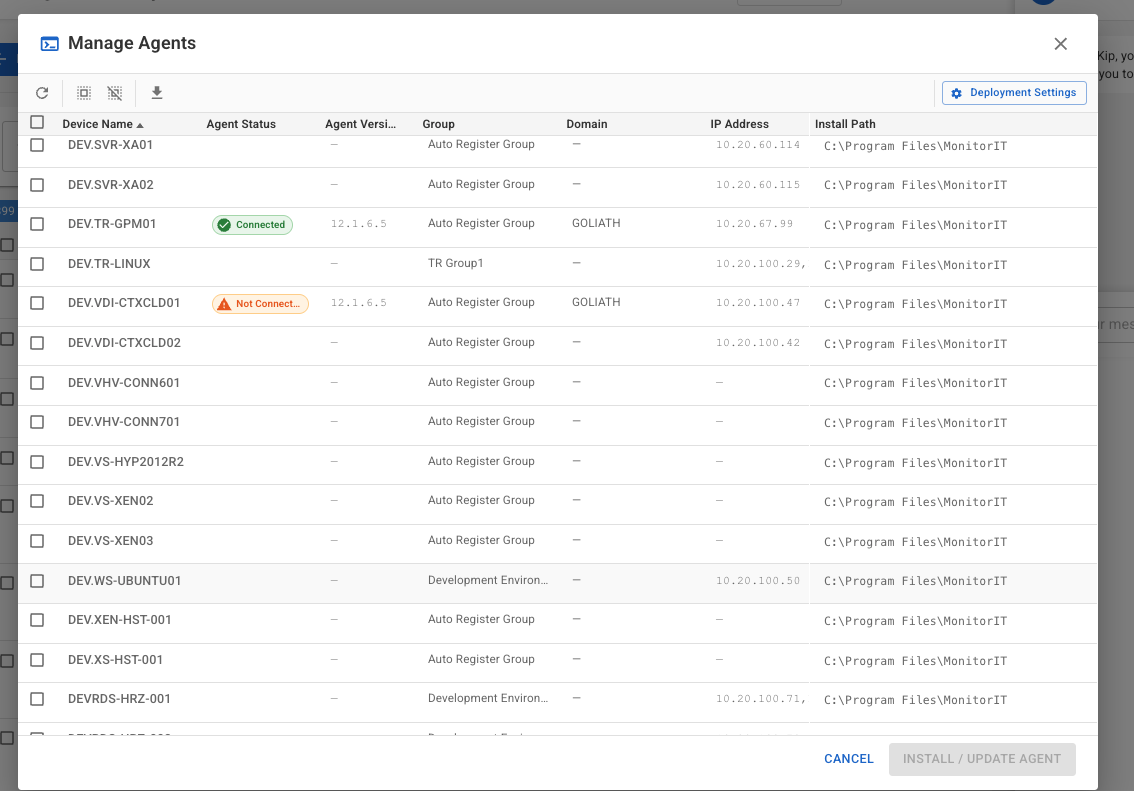Viewport: 1134px width, 791px height.
Task: Select device name DEV.TR-GPM01
Action: point(112,224)
